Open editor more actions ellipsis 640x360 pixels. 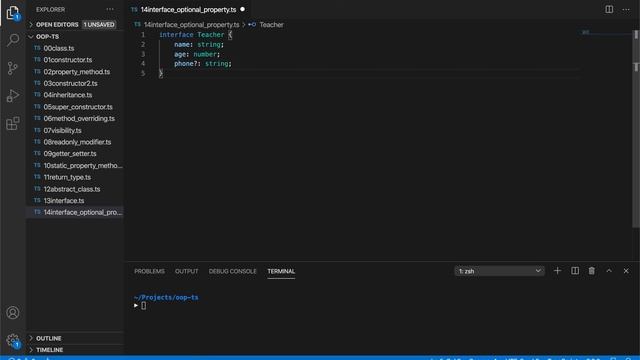(x=626, y=9)
